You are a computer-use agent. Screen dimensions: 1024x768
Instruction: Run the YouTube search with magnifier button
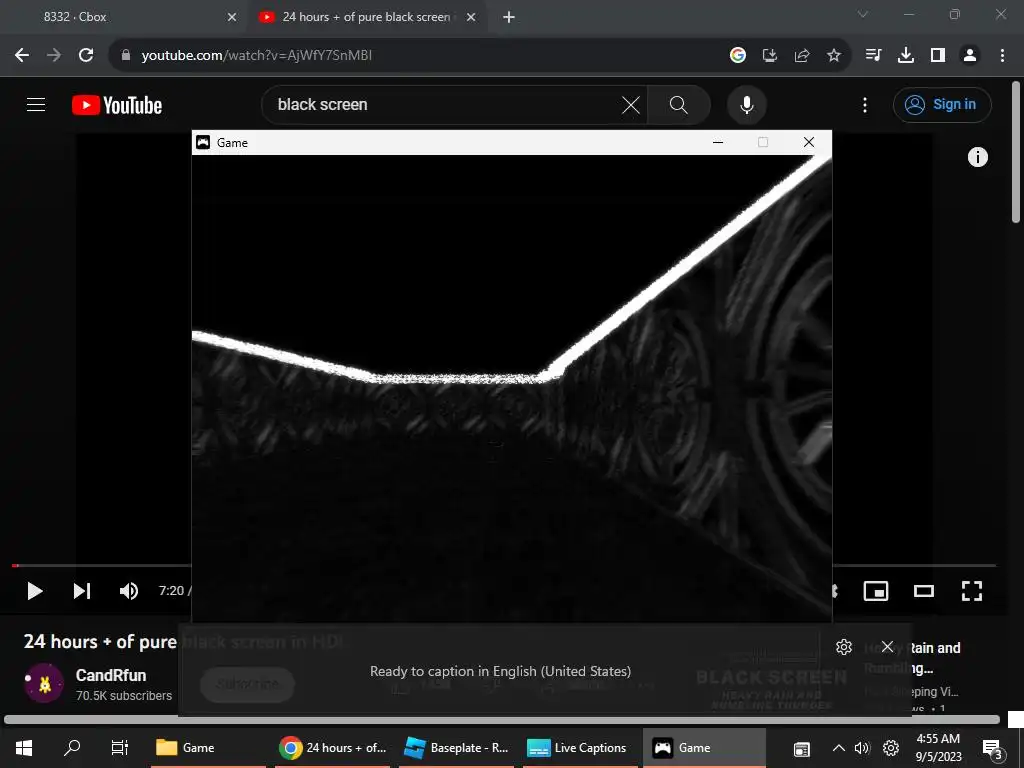[x=679, y=104]
